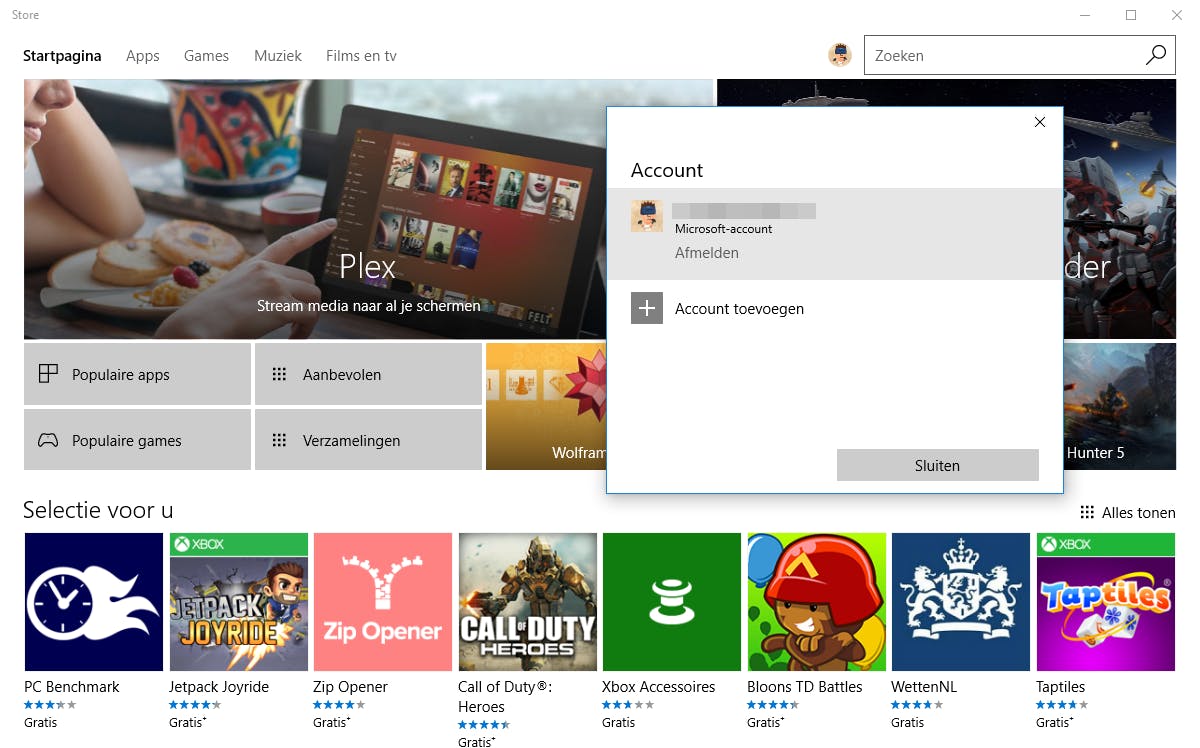The image size is (1200, 748).
Task: Open the Zip Opener app tile
Action: click(x=383, y=602)
